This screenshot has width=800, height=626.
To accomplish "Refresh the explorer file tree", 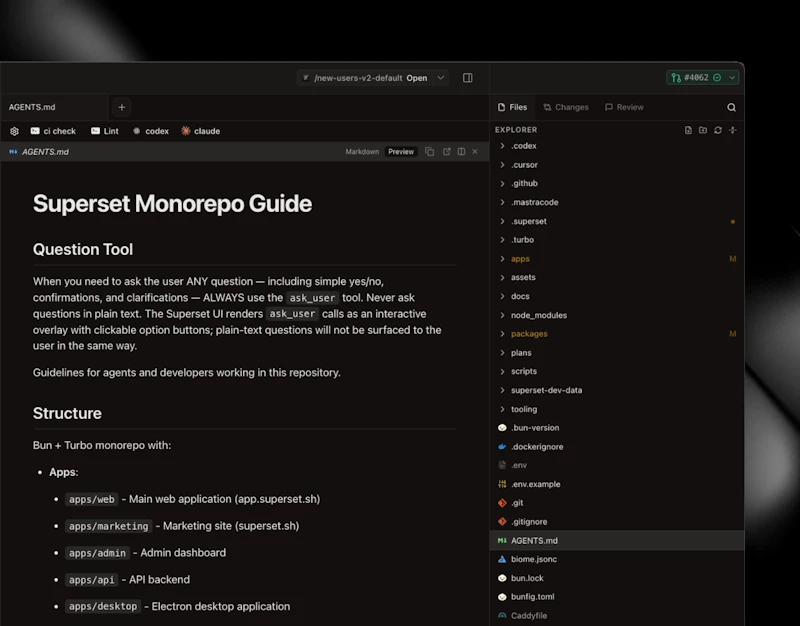I will [718, 130].
